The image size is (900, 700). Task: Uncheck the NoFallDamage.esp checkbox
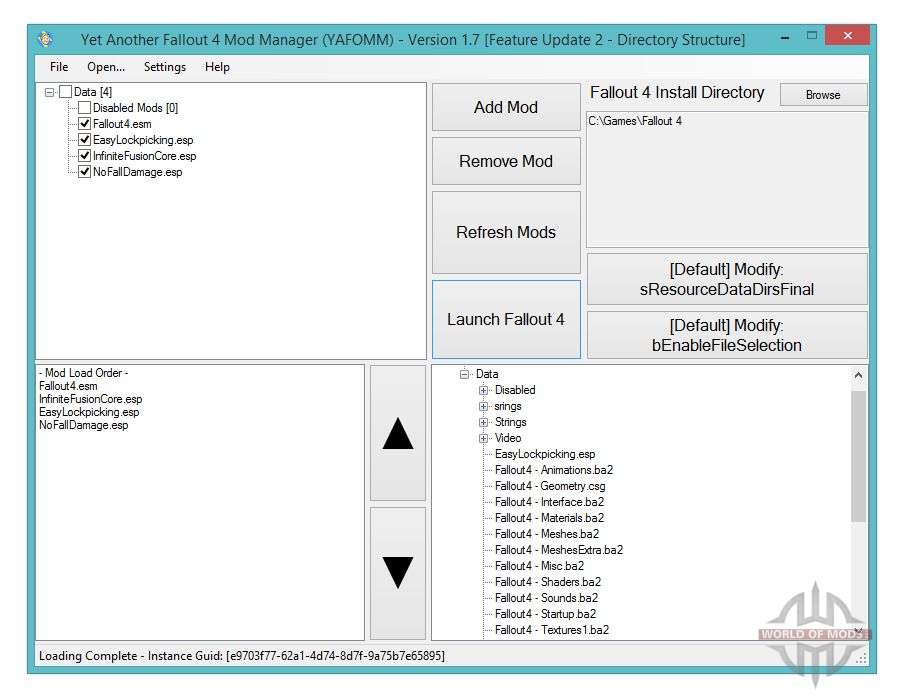[x=84, y=172]
